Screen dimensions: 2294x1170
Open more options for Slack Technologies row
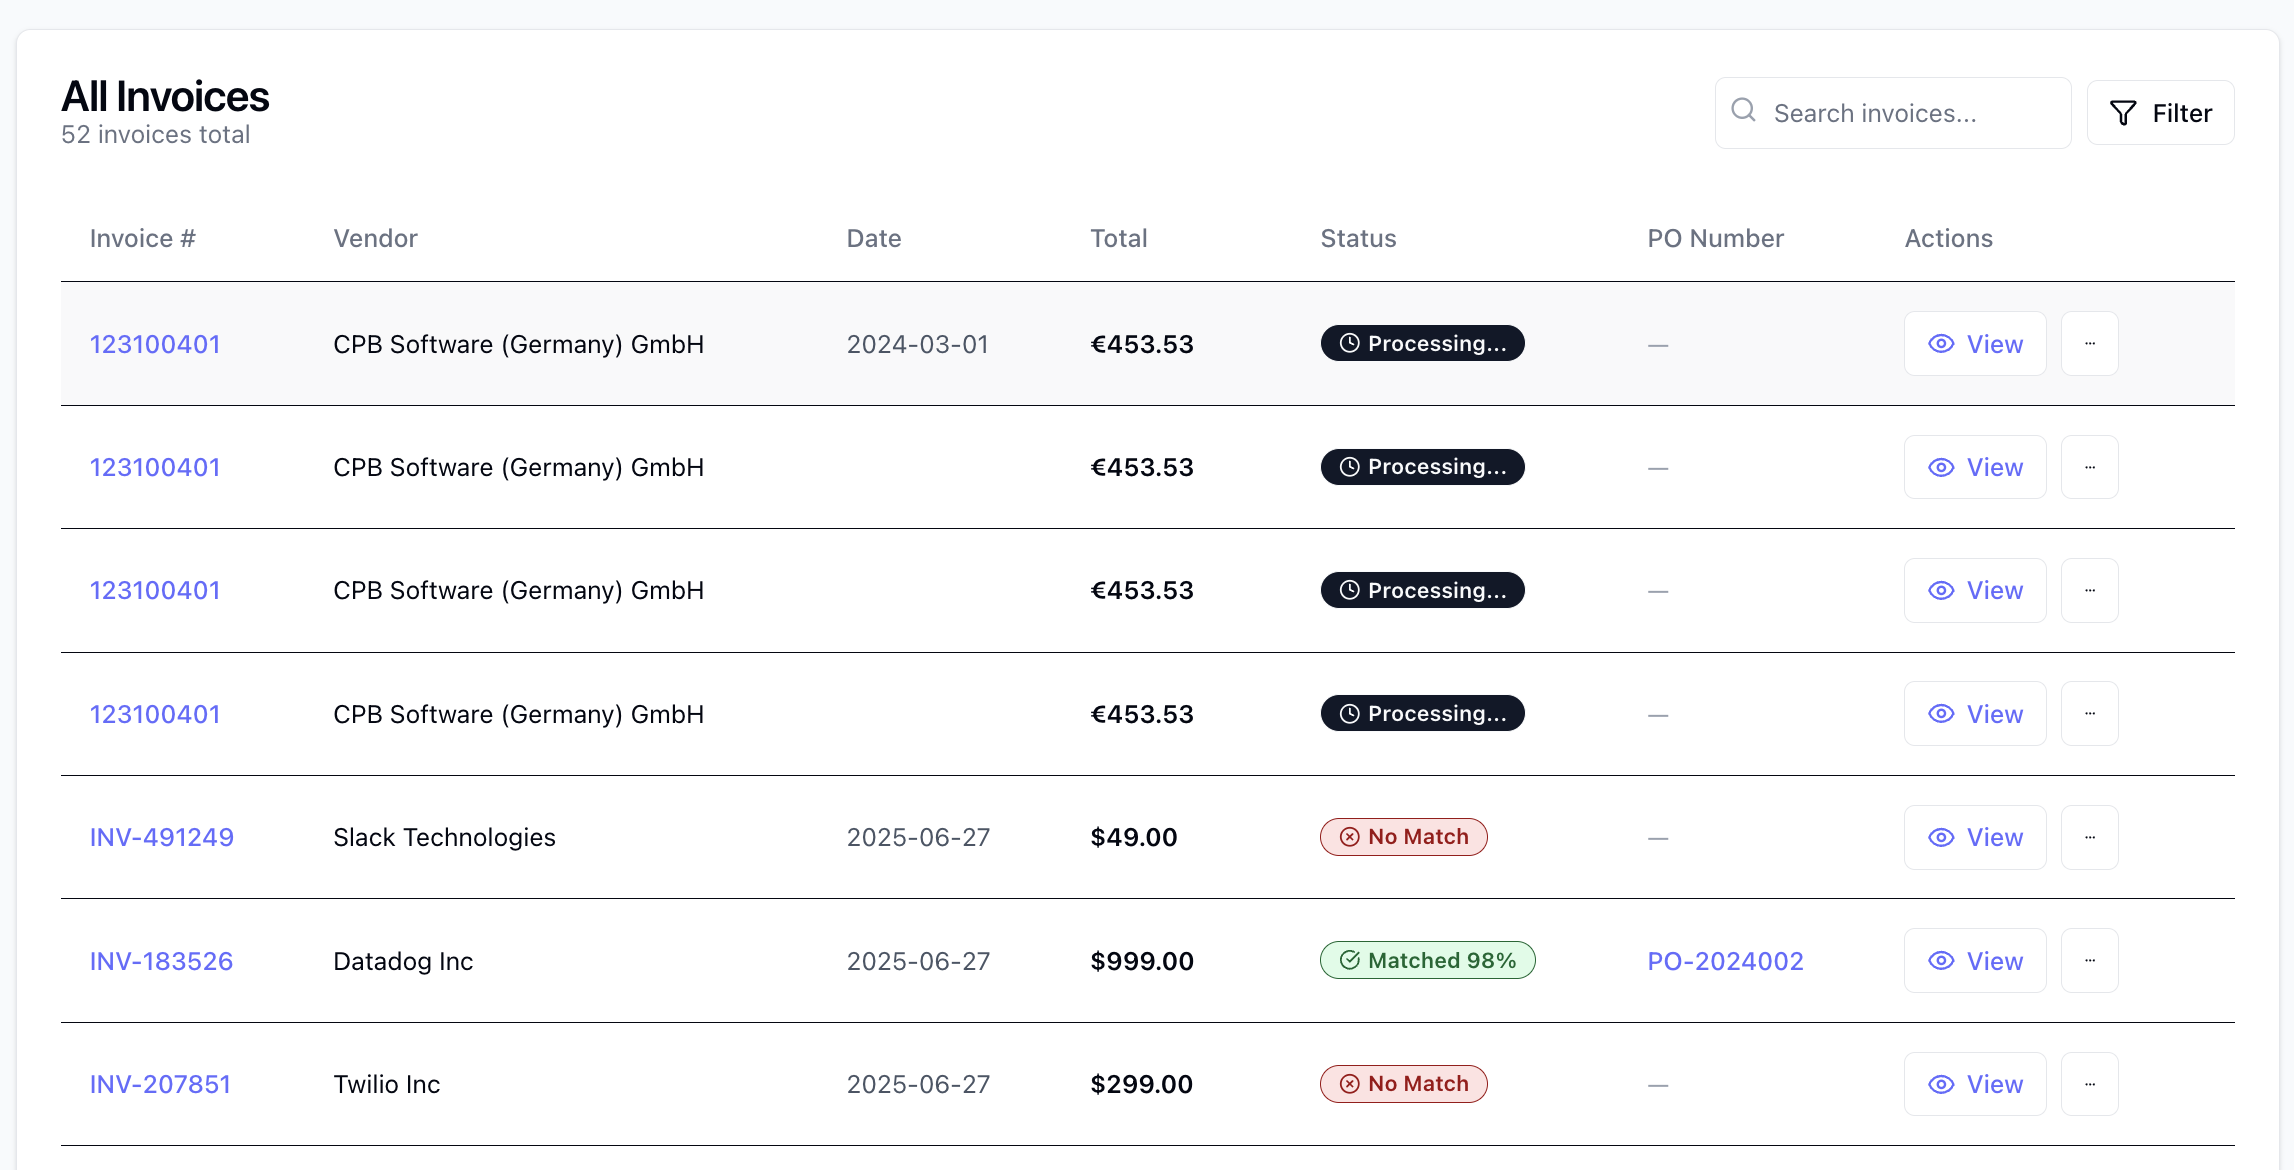tap(2089, 837)
